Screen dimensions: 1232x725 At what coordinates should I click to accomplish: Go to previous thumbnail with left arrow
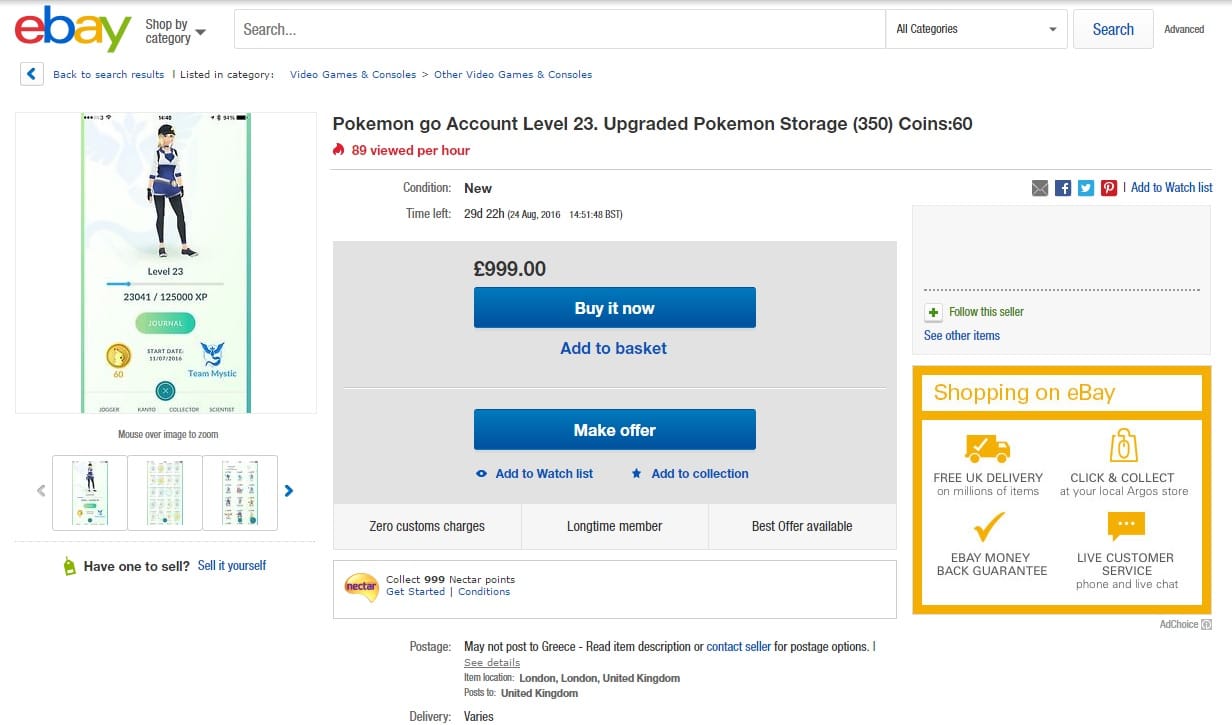point(41,491)
